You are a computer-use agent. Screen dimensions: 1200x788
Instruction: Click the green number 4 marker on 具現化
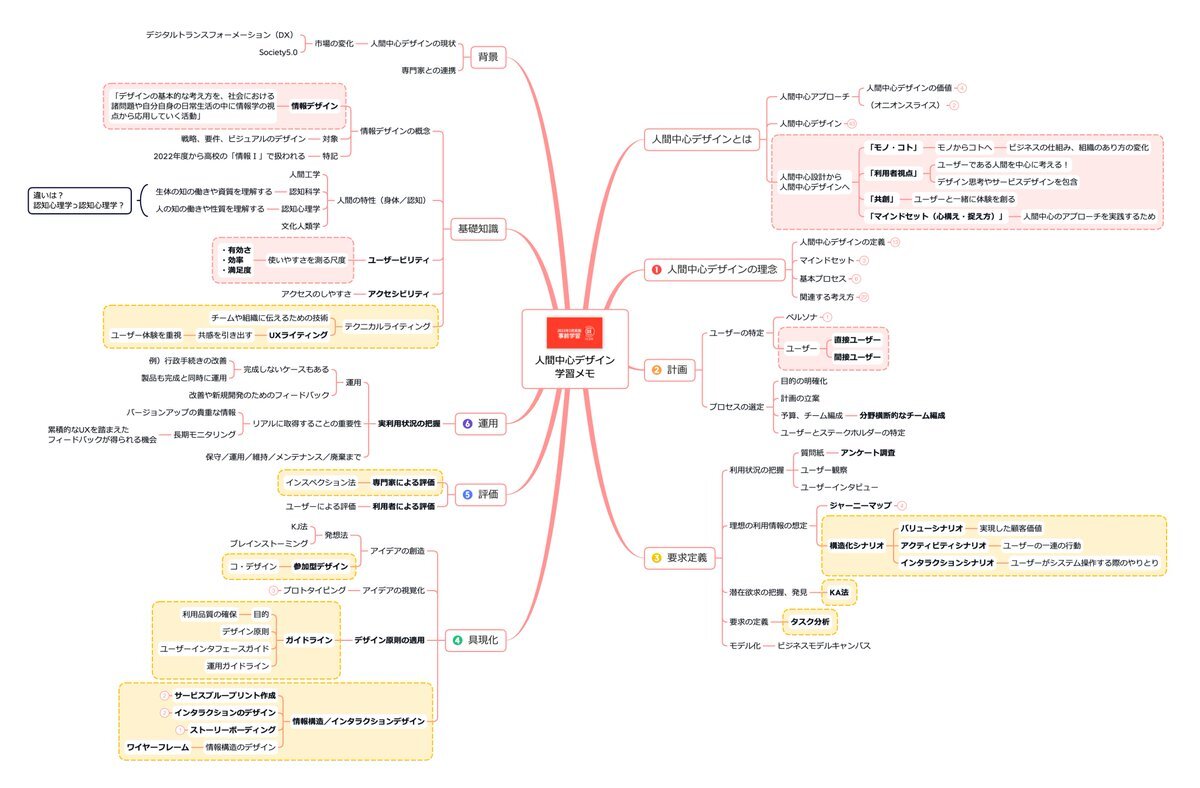point(458,640)
